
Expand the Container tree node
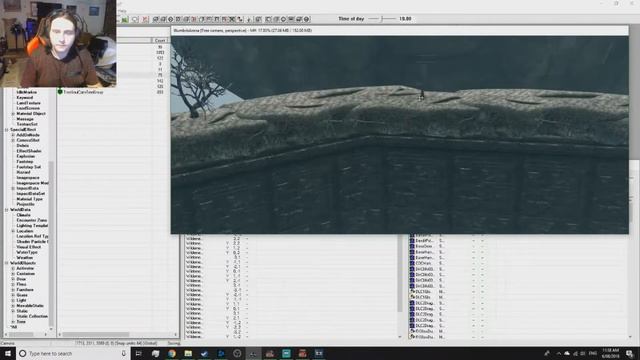[x=13, y=273]
